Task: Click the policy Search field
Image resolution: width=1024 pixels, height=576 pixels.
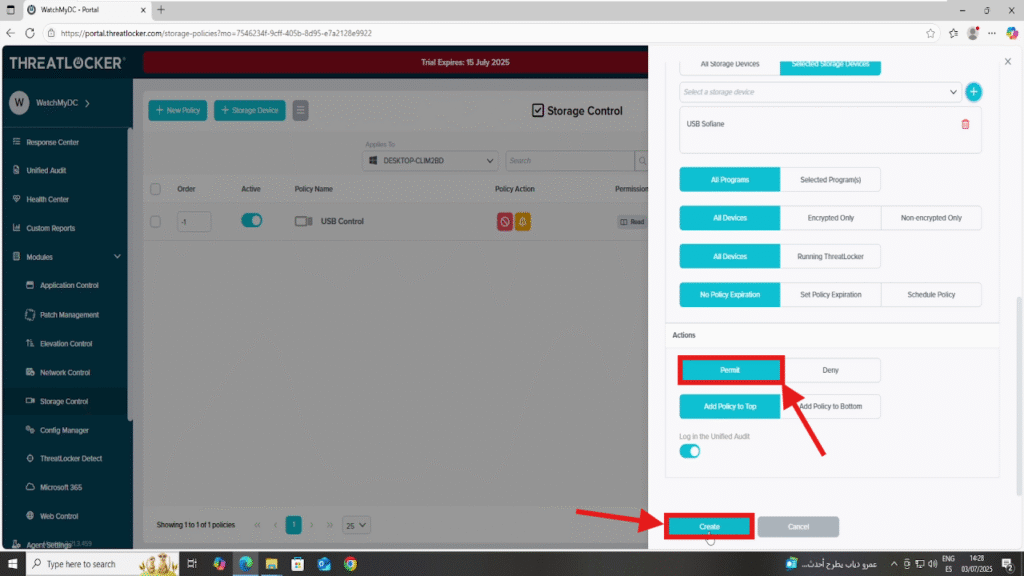Action: tap(569, 161)
